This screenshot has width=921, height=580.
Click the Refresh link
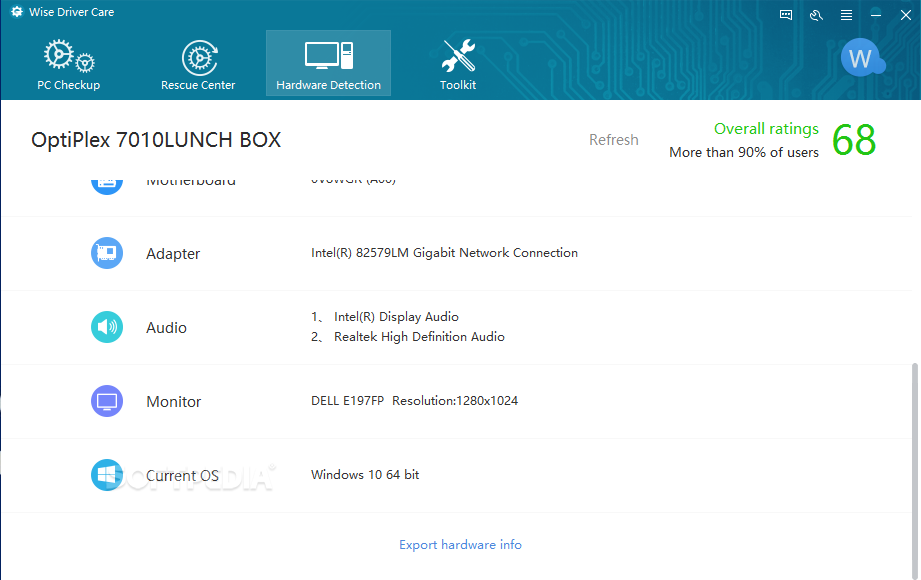[x=614, y=140]
